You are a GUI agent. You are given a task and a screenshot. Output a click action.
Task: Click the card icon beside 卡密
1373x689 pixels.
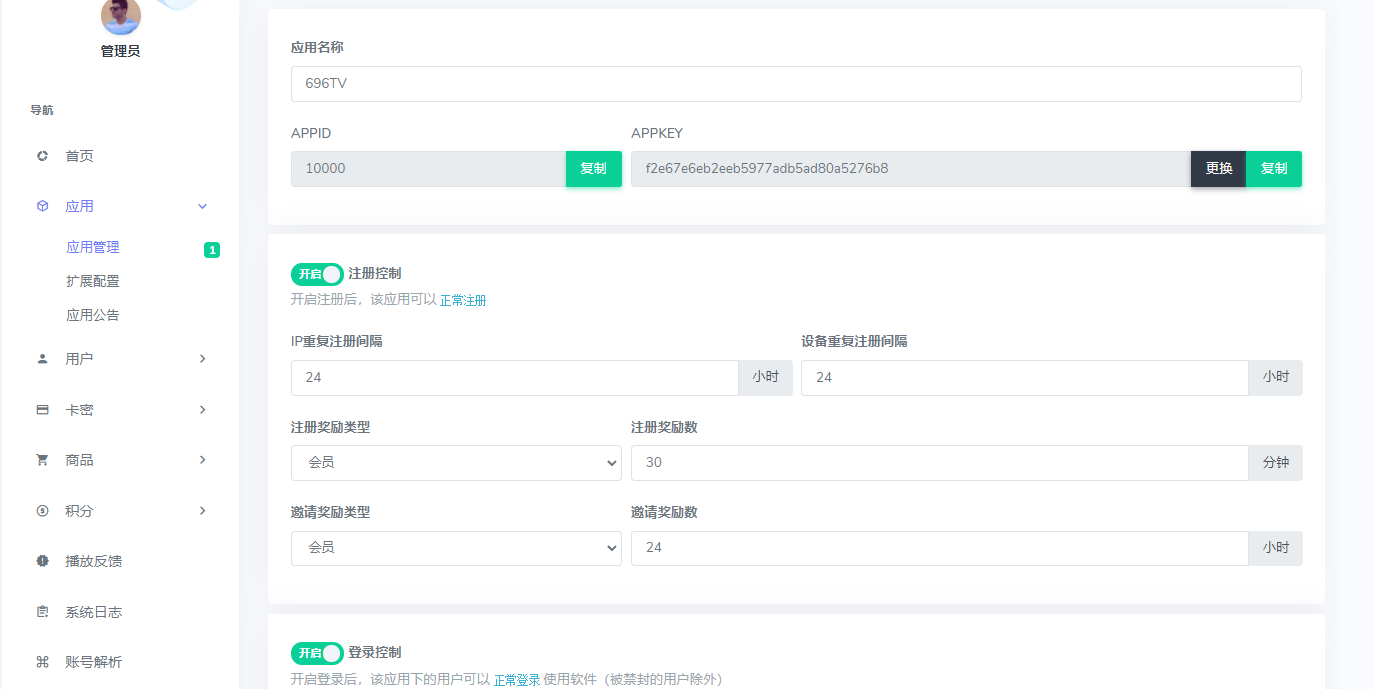pos(42,410)
